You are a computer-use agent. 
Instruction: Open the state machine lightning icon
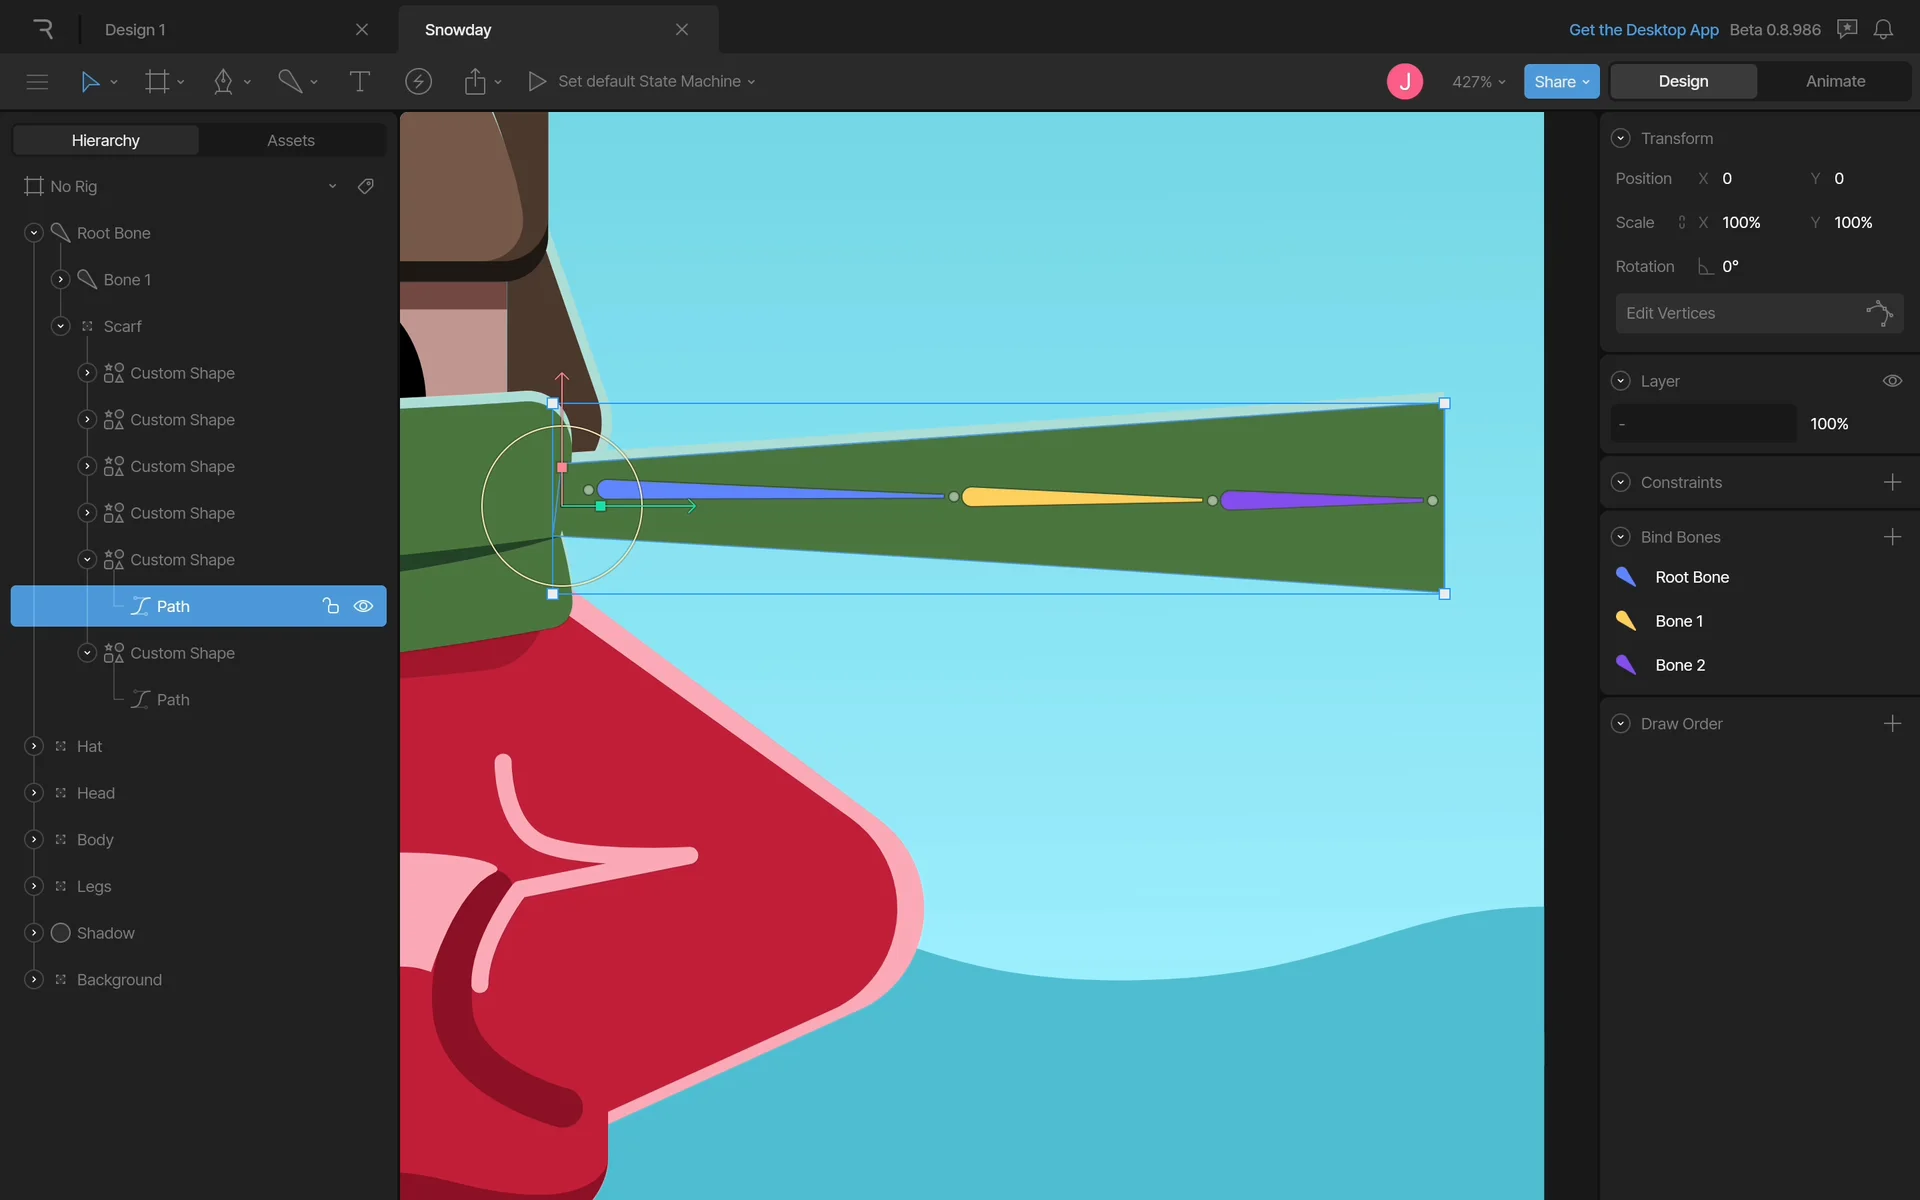coord(418,82)
